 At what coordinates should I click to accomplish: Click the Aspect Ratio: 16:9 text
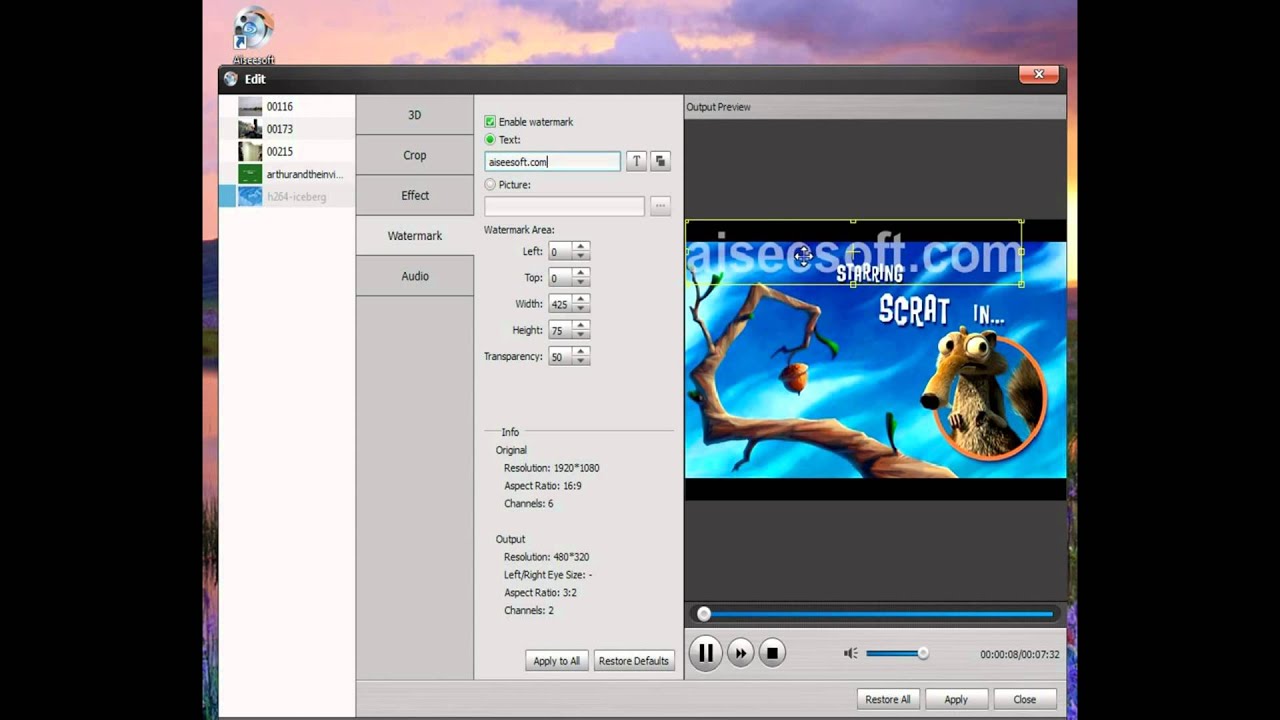tap(543, 486)
